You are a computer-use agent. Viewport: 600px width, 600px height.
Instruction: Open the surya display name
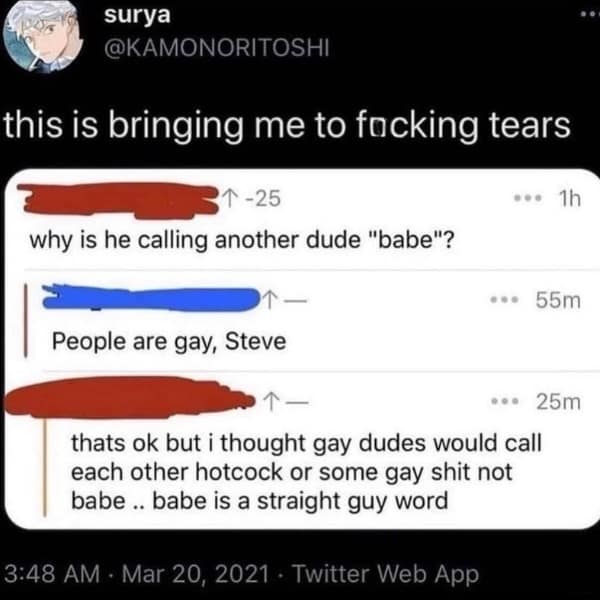tap(137, 16)
